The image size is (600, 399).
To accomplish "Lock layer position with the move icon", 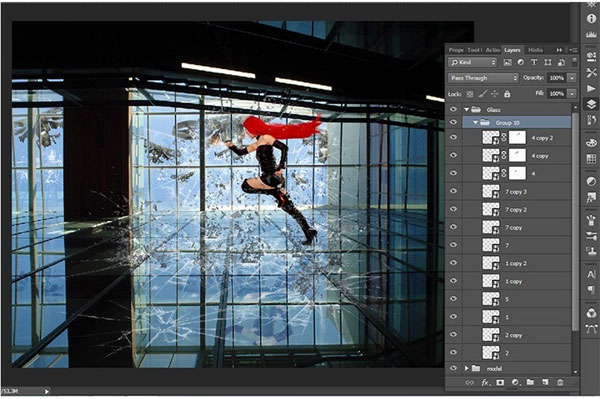I will [x=494, y=94].
